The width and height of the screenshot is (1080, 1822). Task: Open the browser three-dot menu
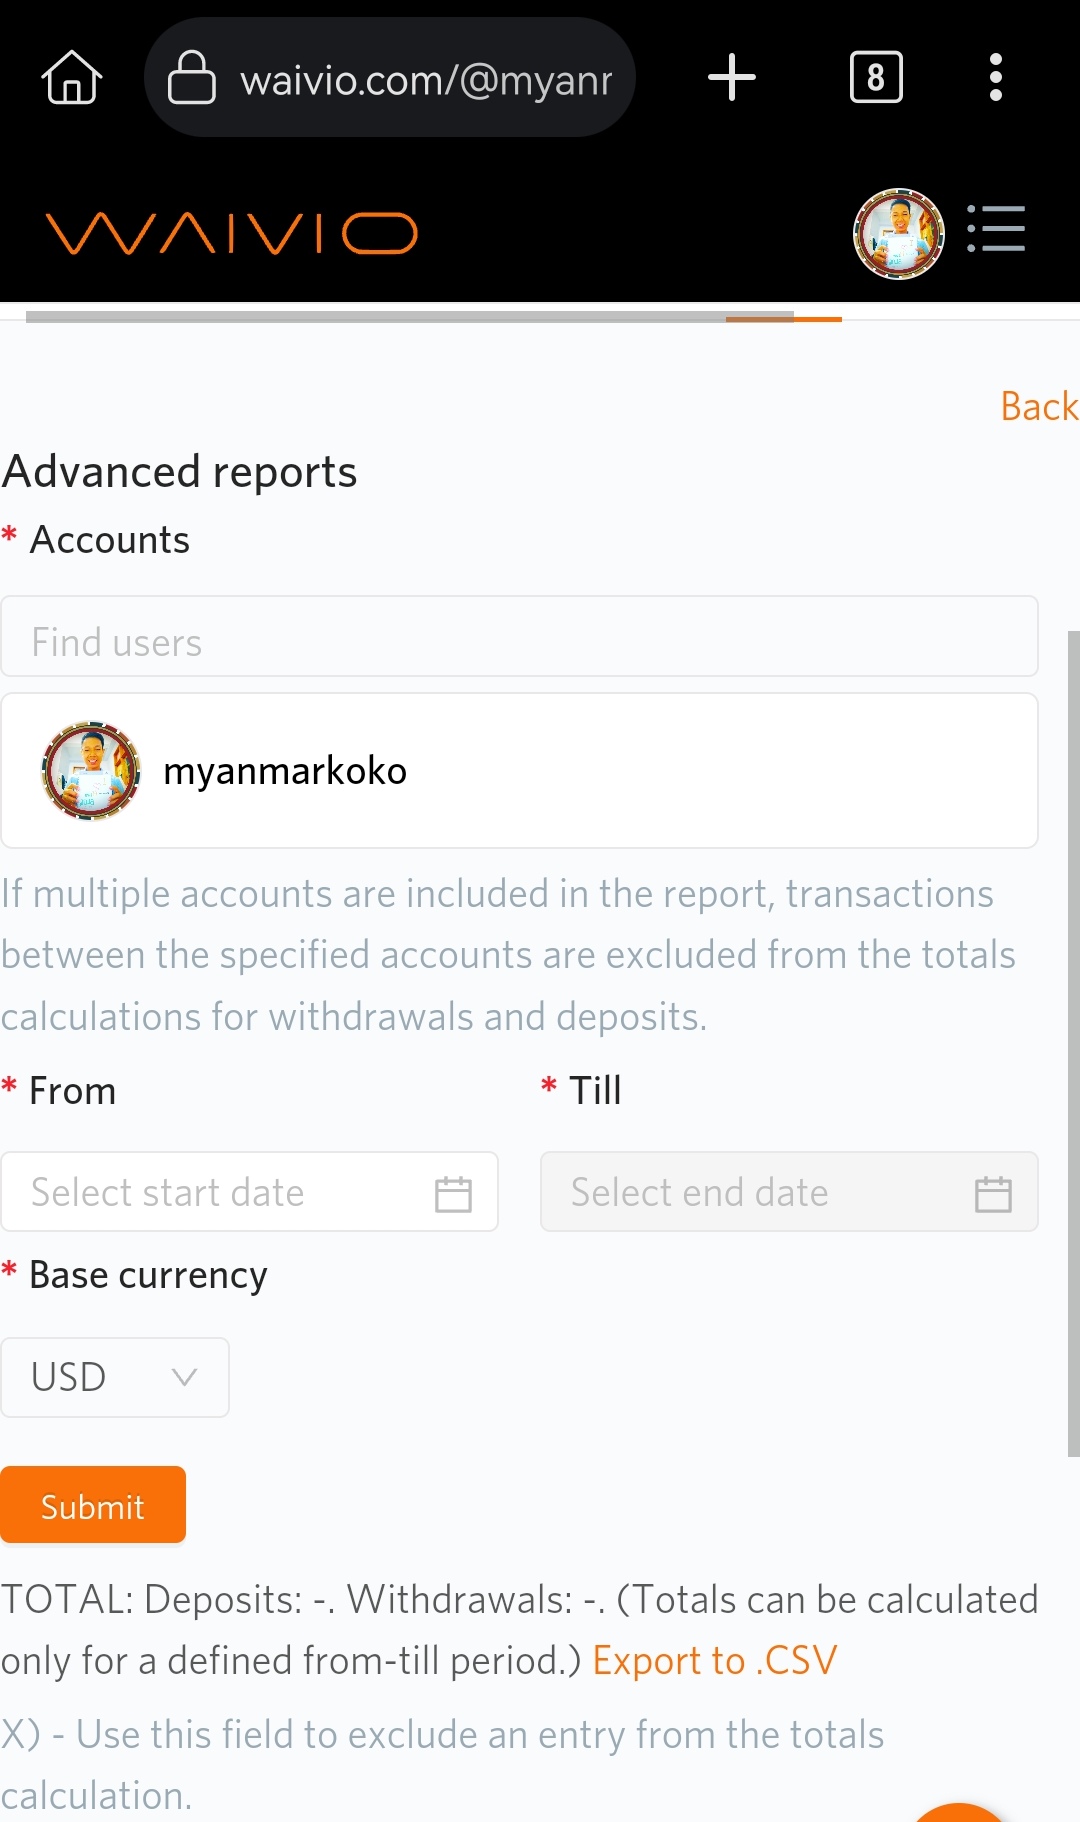pos(995,77)
